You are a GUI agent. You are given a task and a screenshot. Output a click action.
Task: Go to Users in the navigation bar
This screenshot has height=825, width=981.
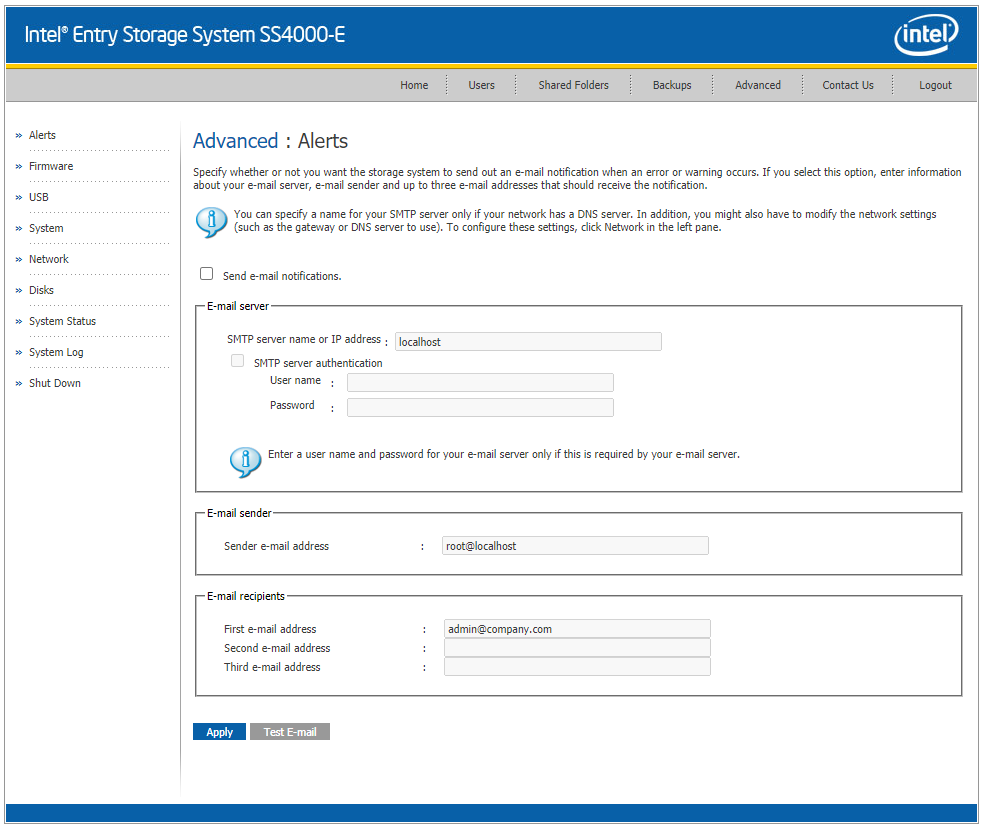click(x=481, y=85)
